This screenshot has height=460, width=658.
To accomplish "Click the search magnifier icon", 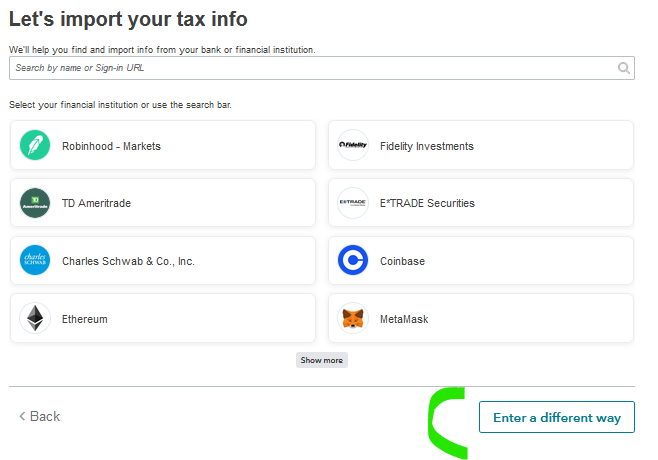I will tap(624, 68).
